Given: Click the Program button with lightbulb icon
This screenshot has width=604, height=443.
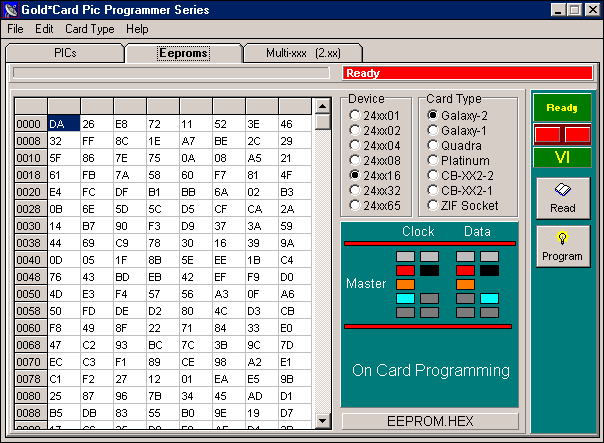Looking at the screenshot, I should 563,247.
